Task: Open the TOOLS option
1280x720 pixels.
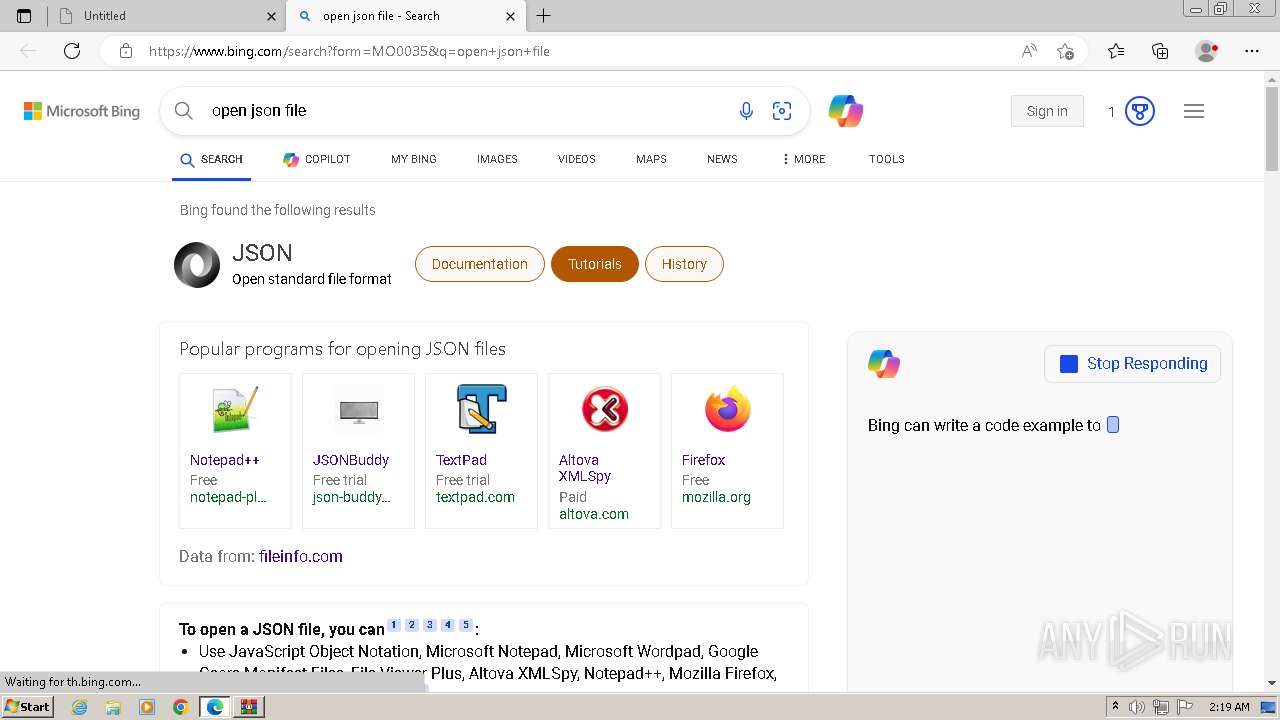Action: click(x=887, y=159)
